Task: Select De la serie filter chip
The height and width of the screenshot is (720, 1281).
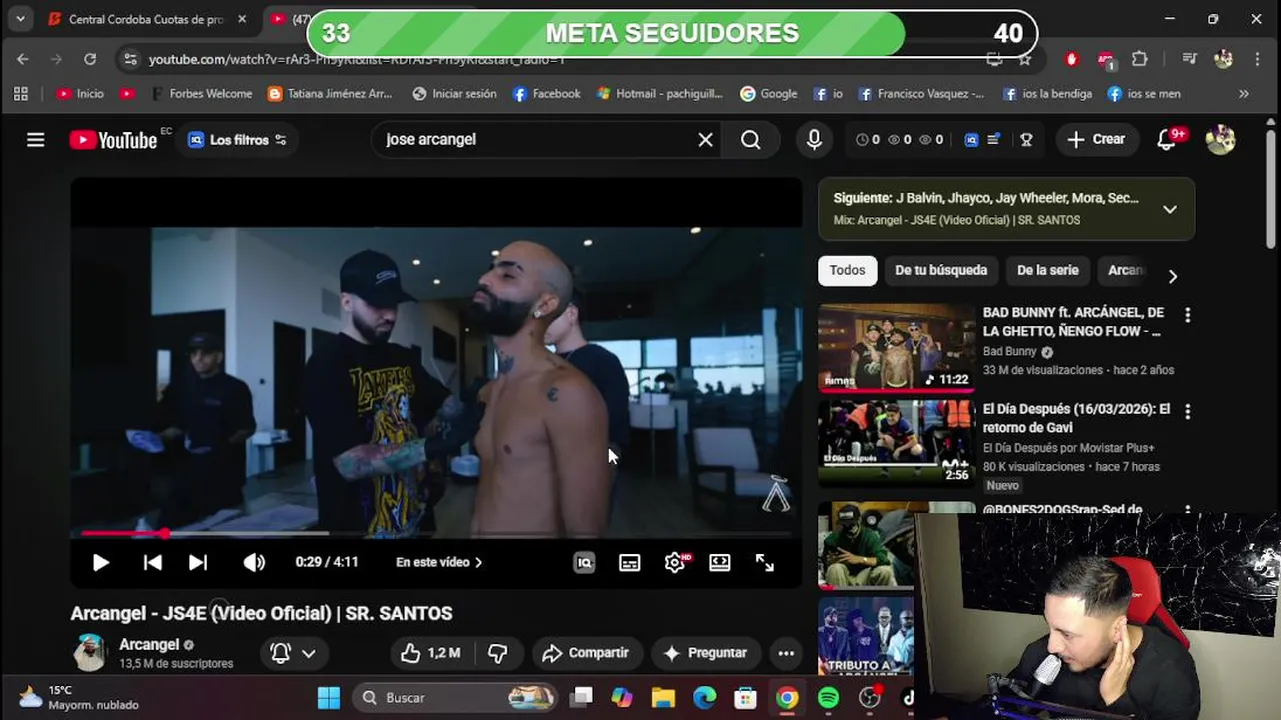Action: pos(1048,270)
